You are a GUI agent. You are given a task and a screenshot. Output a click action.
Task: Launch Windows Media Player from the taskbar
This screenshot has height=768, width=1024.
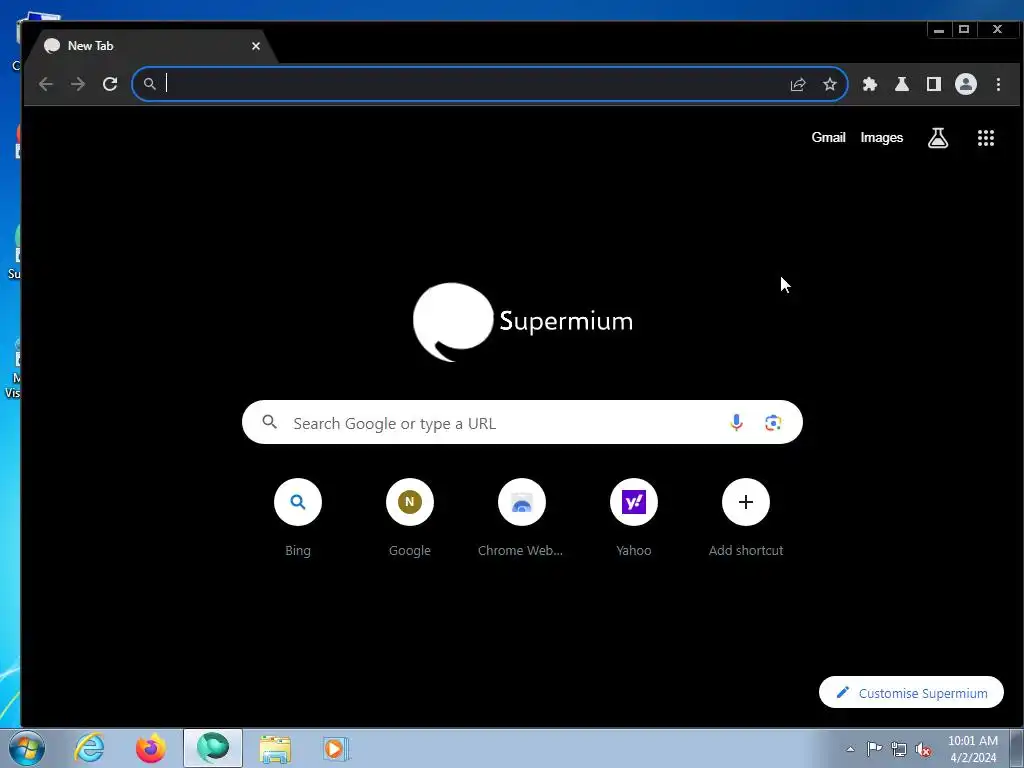336,748
